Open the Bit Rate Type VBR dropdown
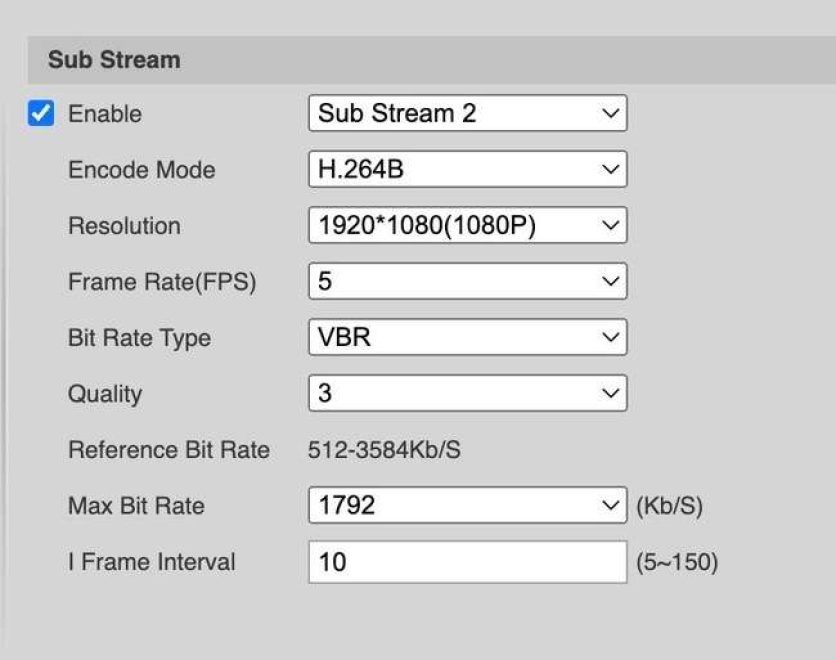836x660 pixels. click(x=467, y=338)
